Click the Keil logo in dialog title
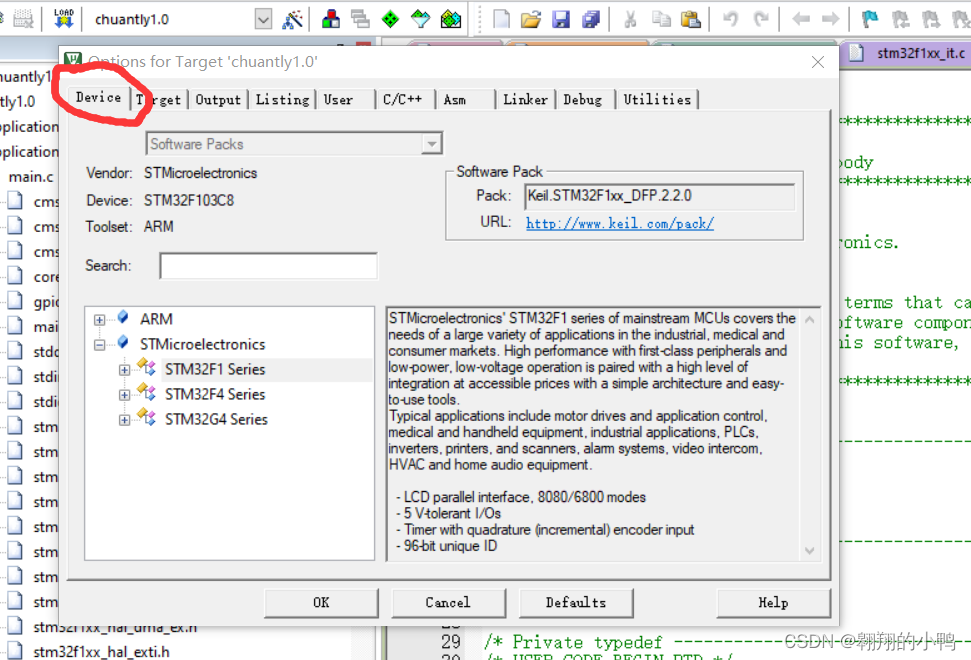971x660 pixels. [x=73, y=59]
